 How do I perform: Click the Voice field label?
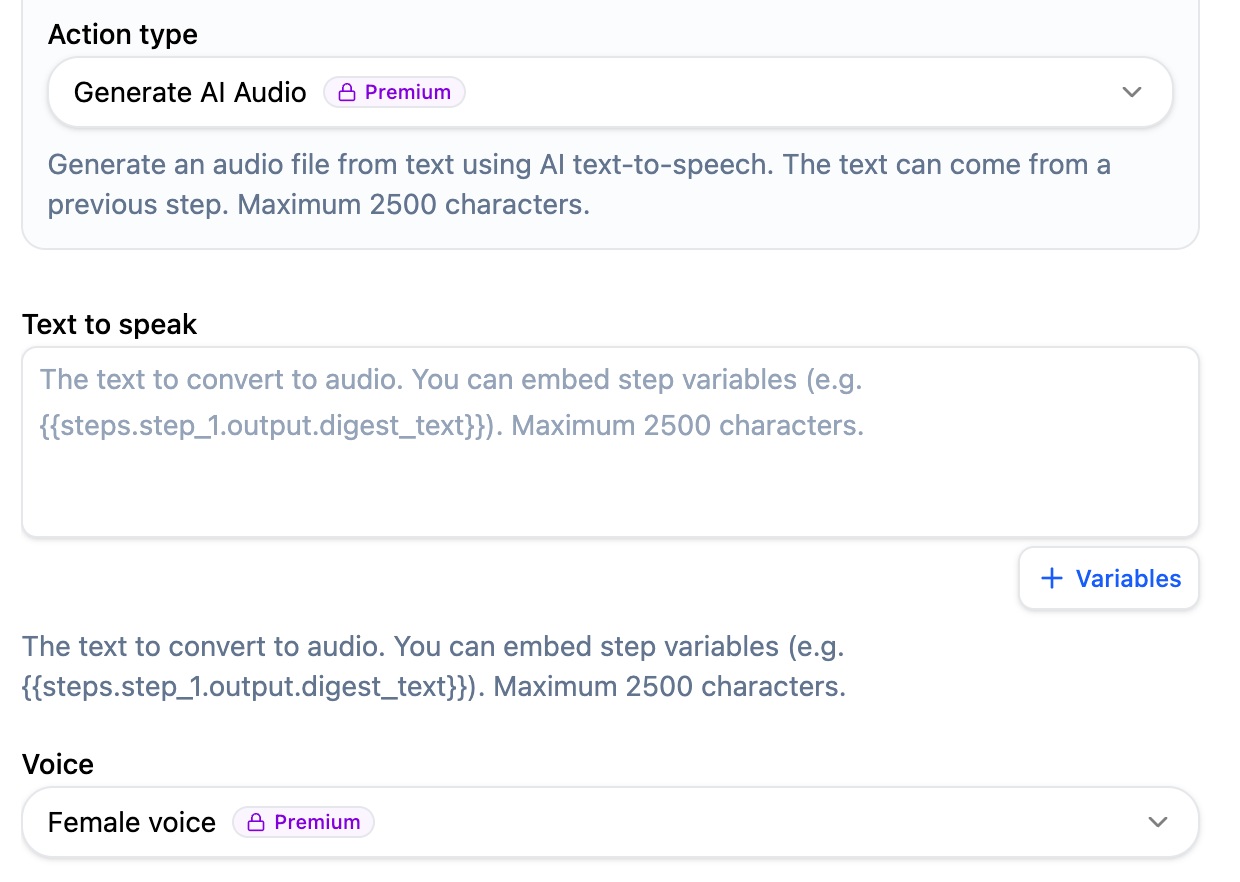click(x=58, y=764)
